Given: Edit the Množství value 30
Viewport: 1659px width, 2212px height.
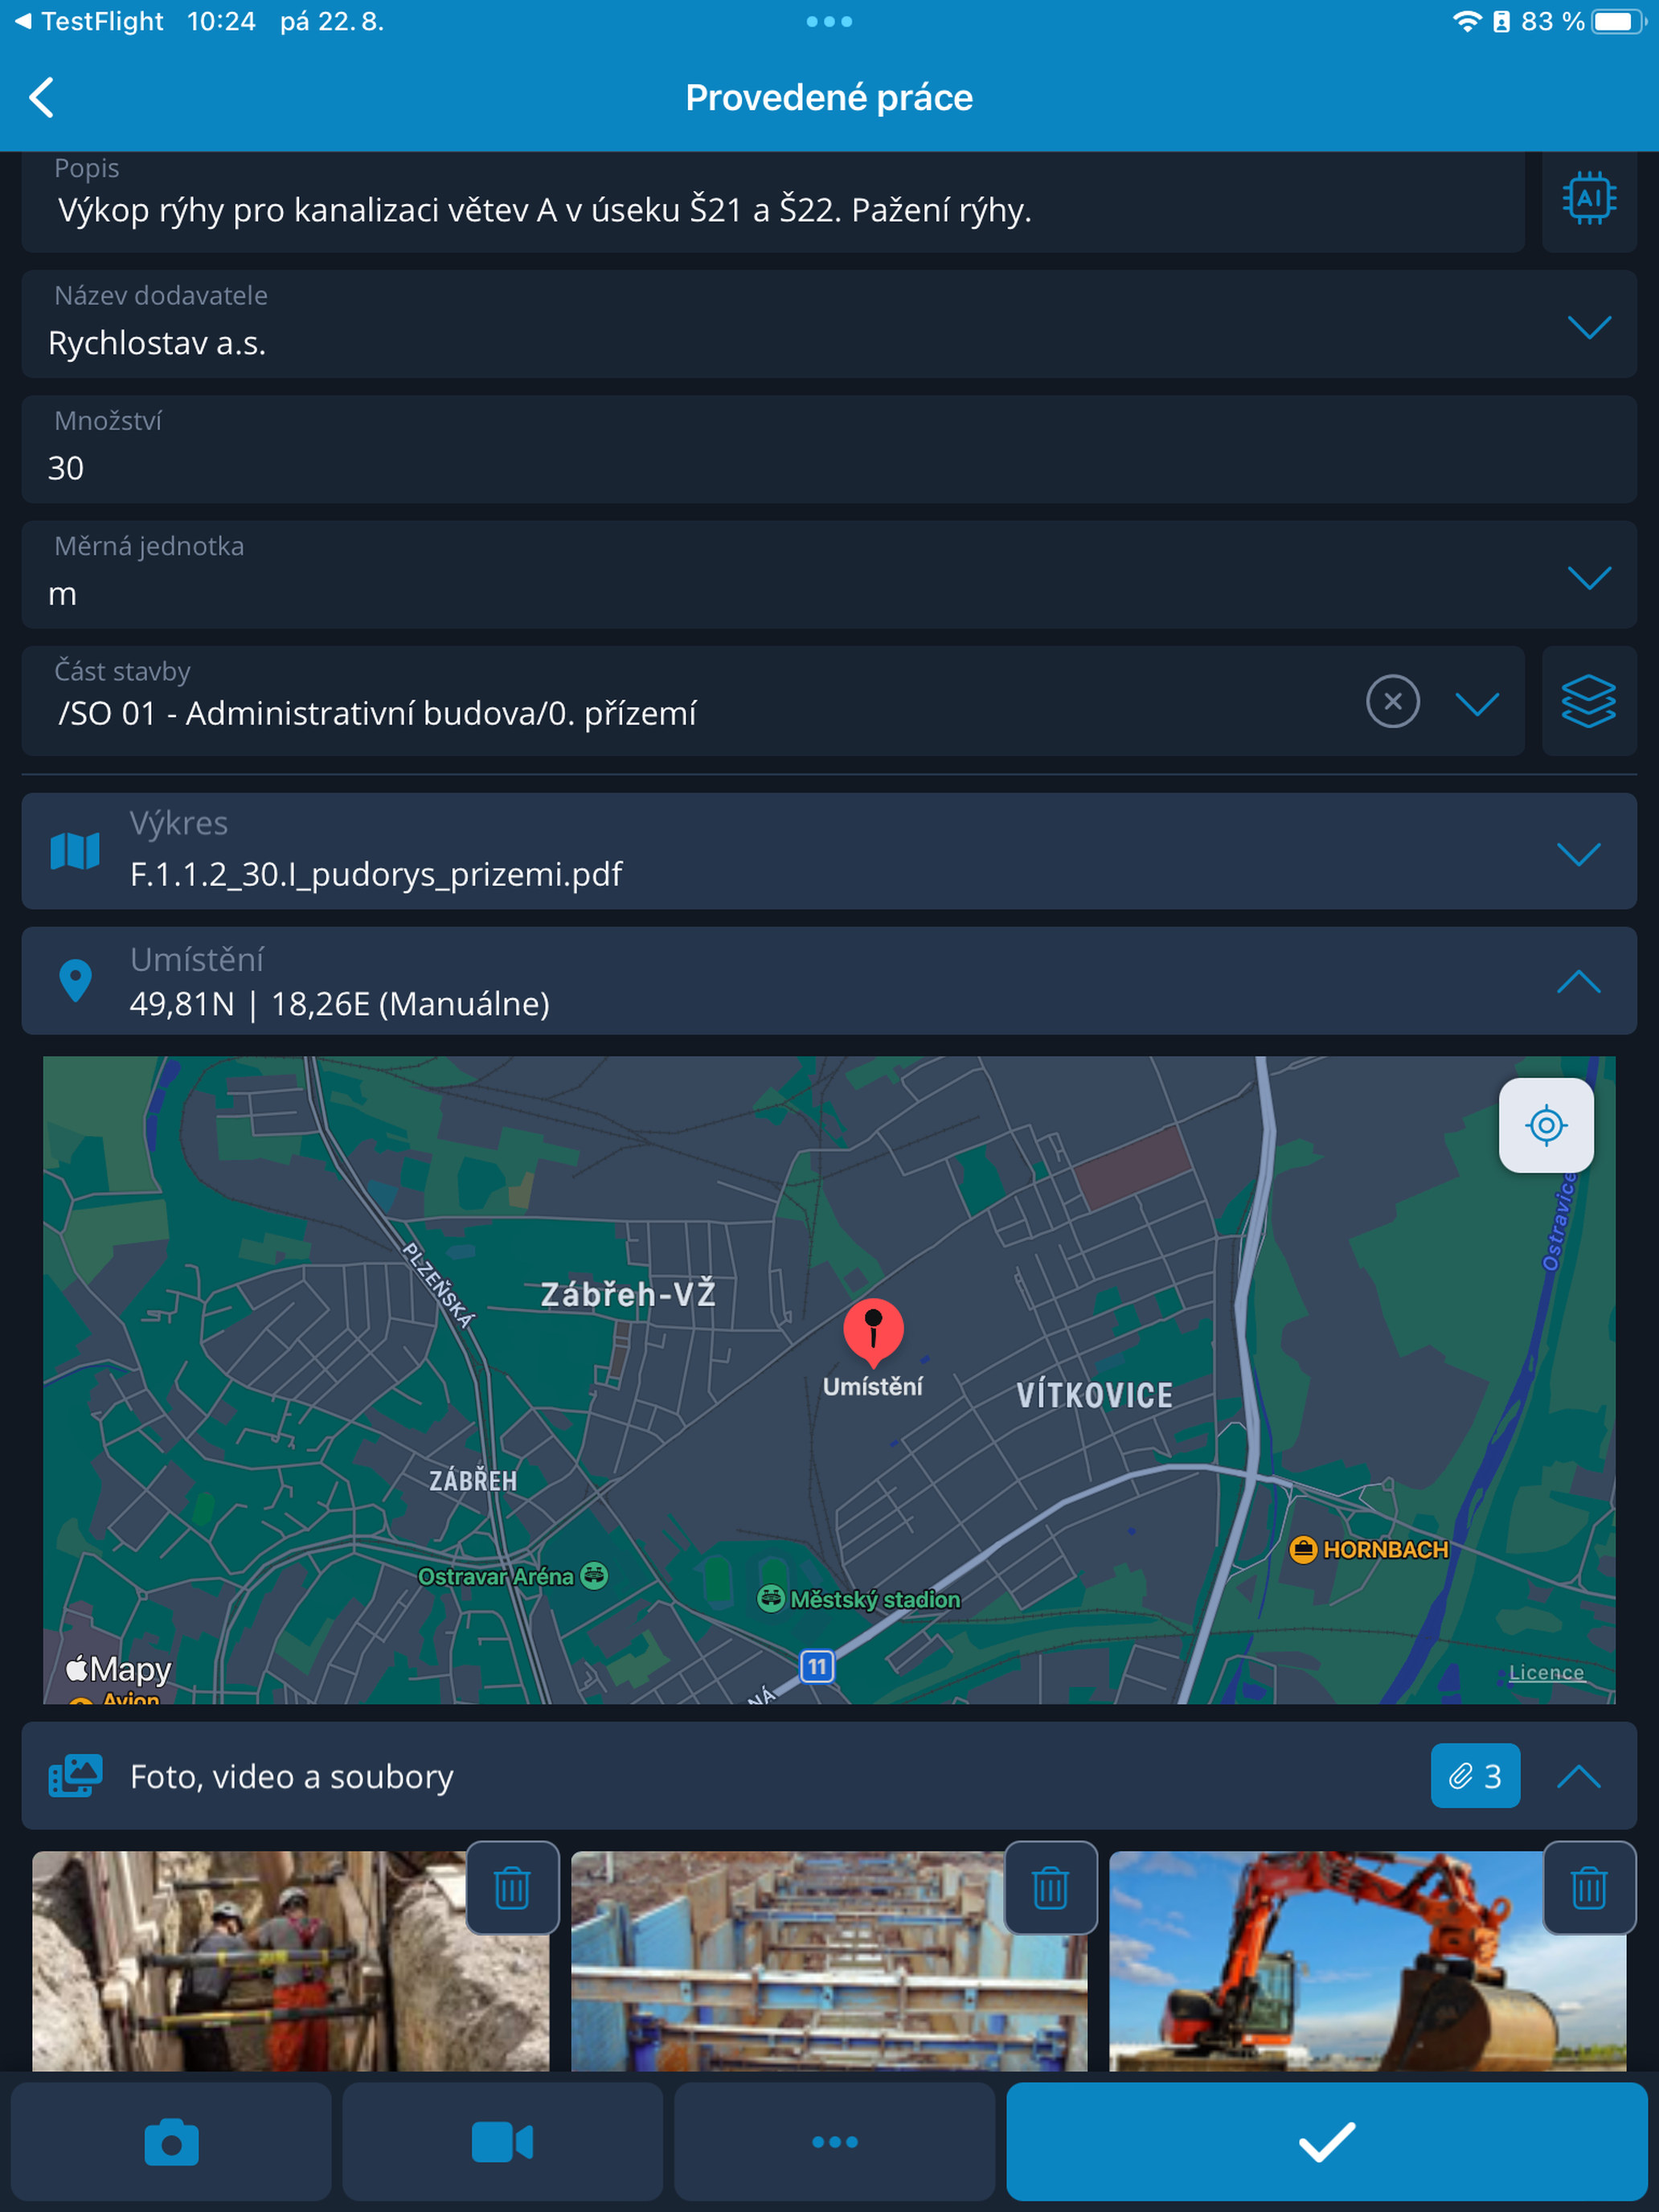Looking at the screenshot, I should point(829,449).
